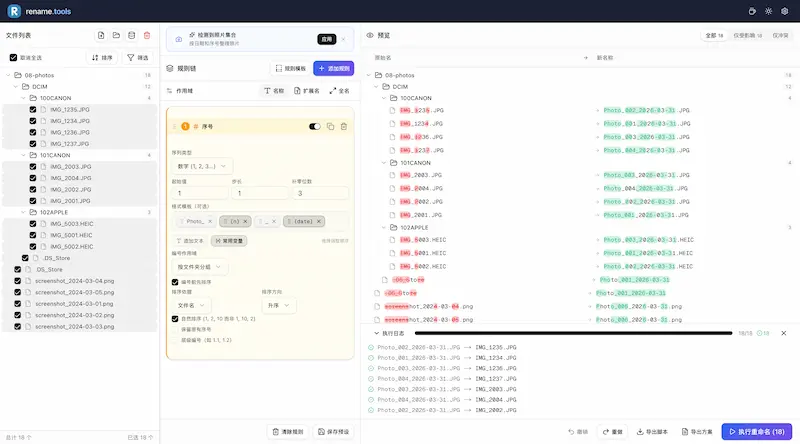
Task: Toggle the 序号 rule enable switch
Action: [315, 127]
